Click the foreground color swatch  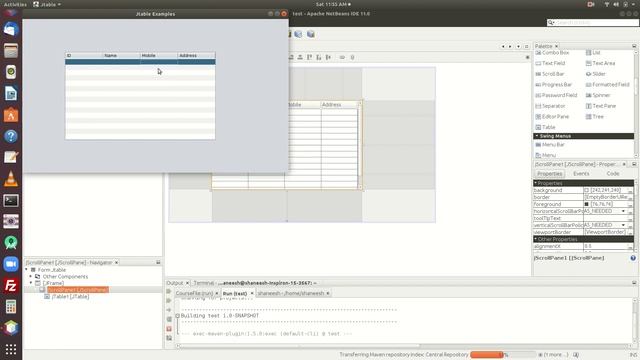[x=587, y=204]
